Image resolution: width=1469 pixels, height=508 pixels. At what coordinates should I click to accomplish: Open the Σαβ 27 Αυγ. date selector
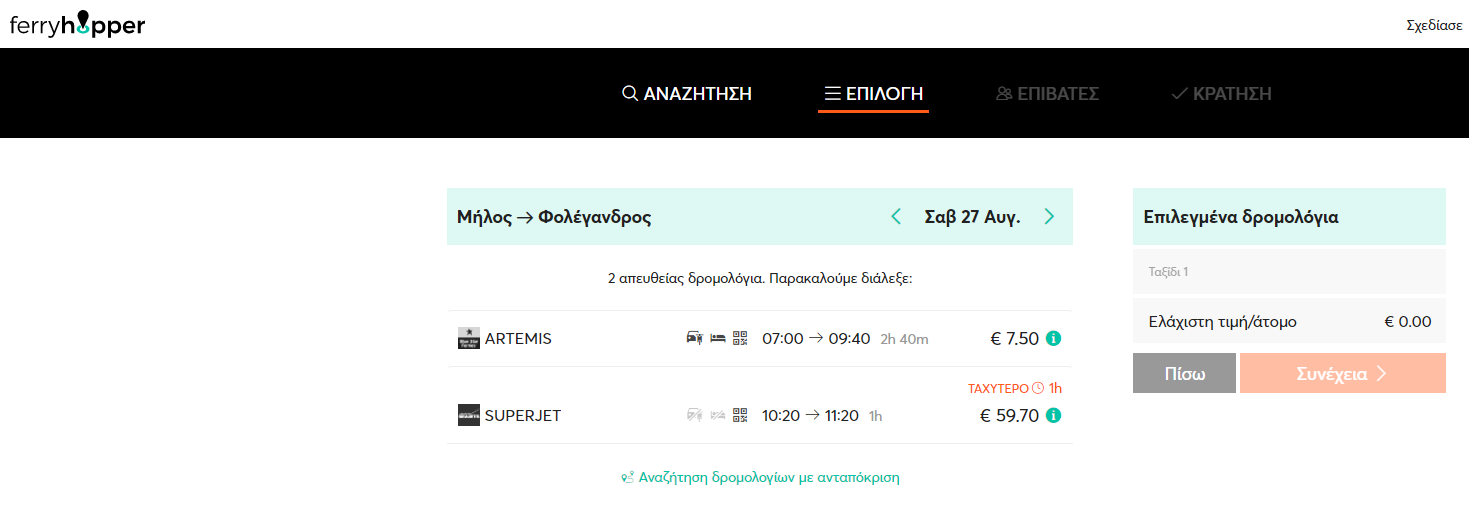(972, 217)
